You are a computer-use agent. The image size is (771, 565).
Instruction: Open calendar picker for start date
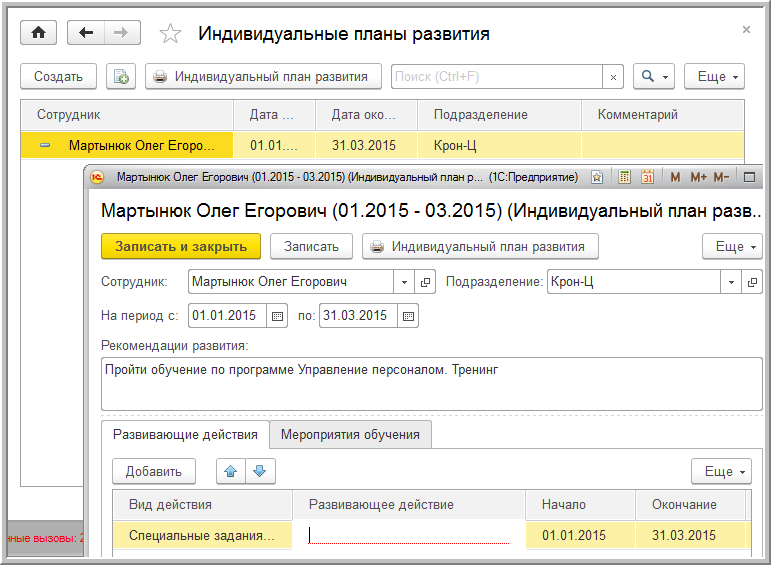point(277,316)
